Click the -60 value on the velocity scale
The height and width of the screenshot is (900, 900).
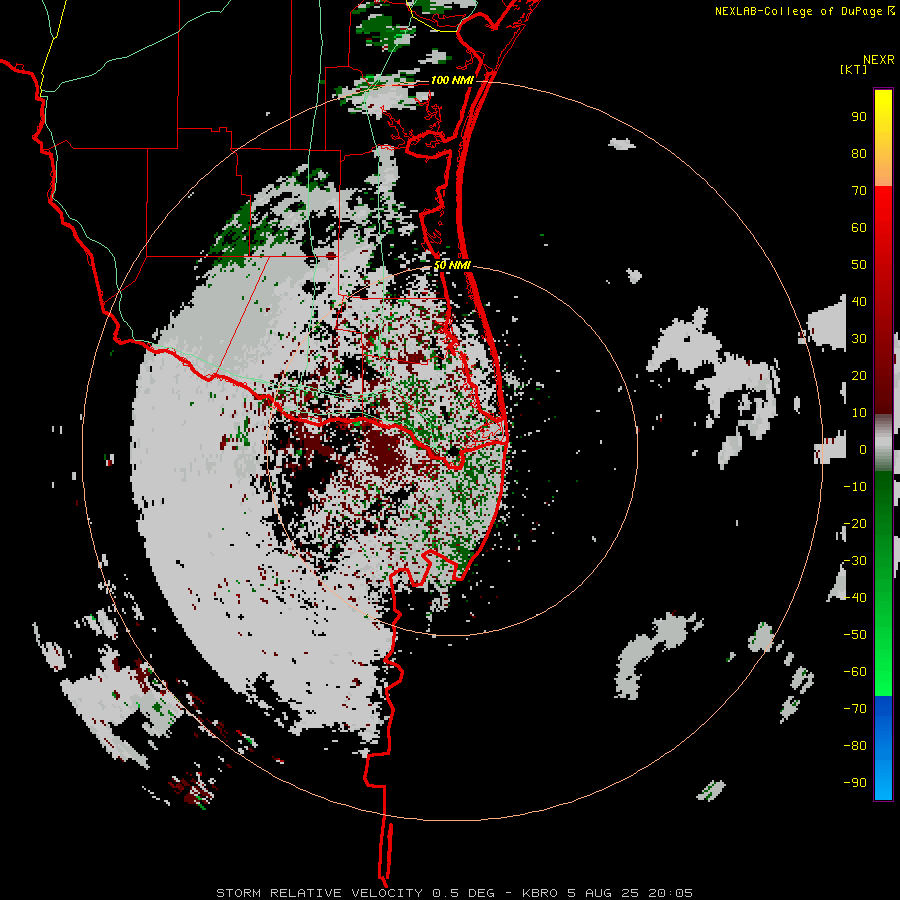pos(855,672)
